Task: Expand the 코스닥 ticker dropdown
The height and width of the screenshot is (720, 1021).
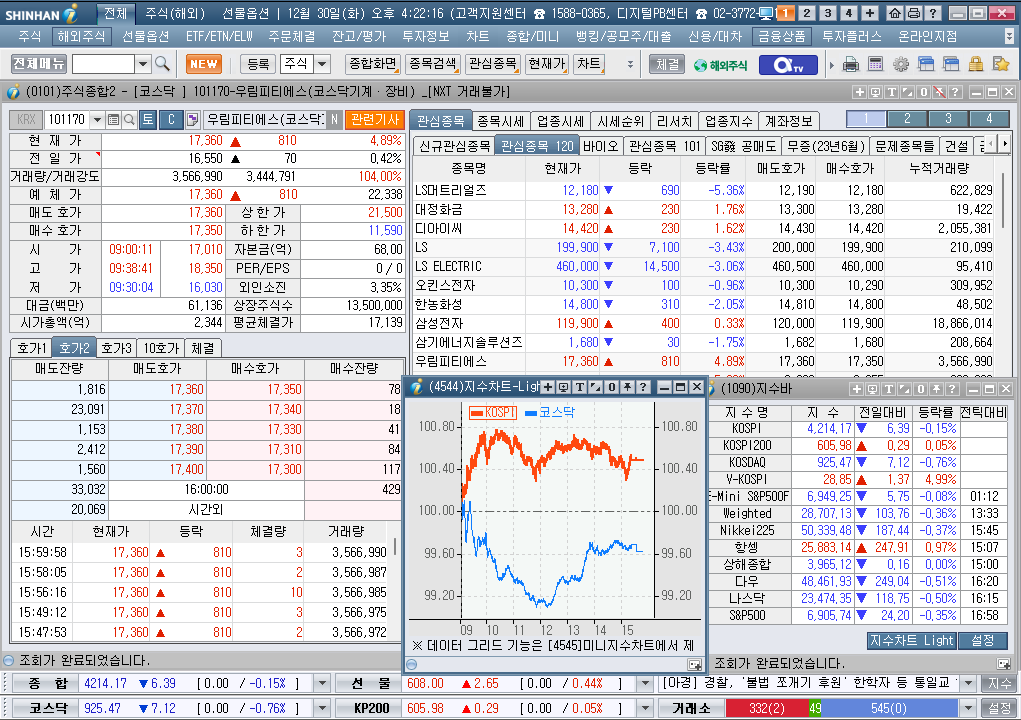Action: coord(322,708)
